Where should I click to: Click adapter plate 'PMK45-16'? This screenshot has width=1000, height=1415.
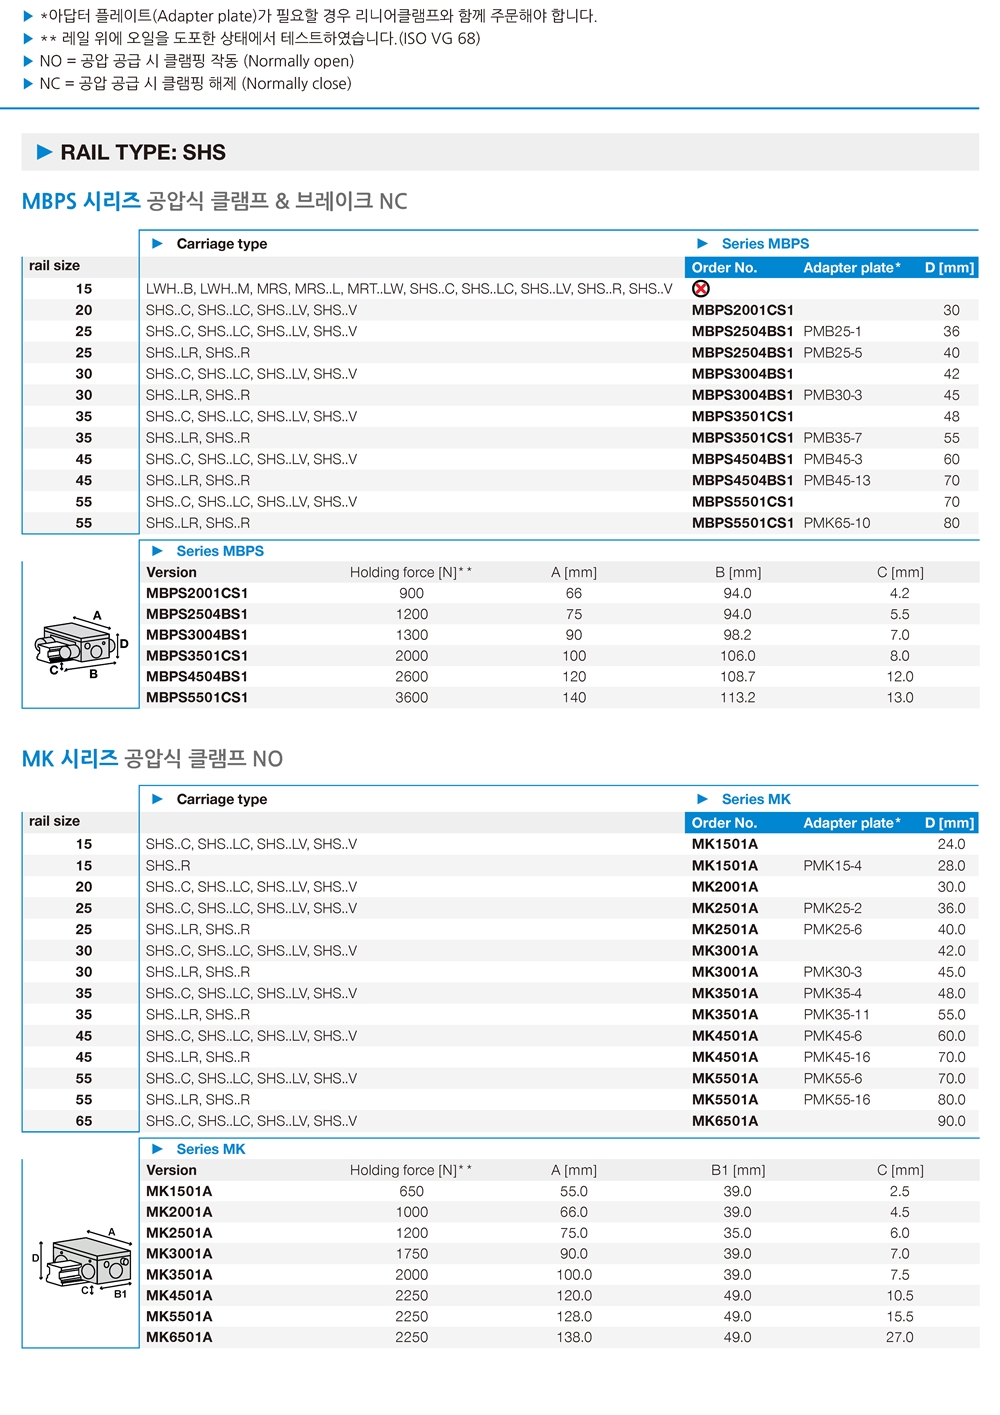(x=837, y=1057)
